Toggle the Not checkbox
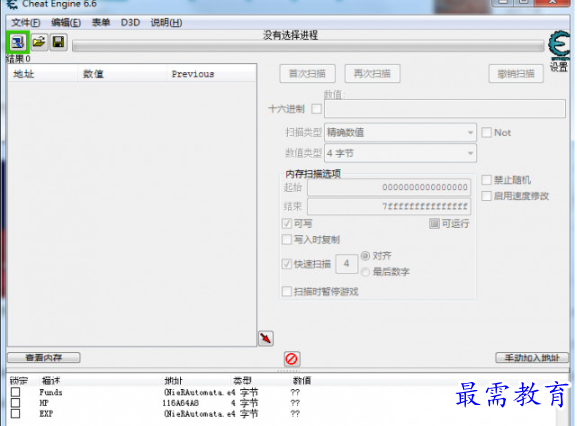The height and width of the screenshot is (426, 577). 486,132
